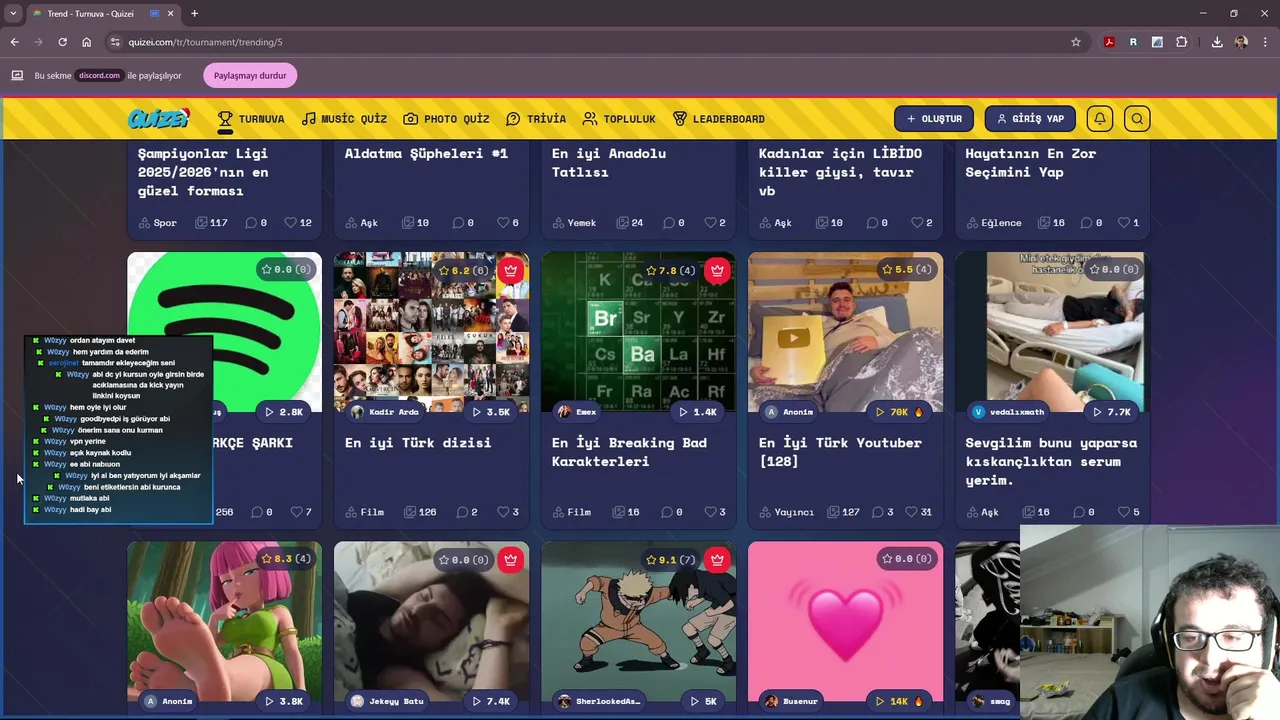Open En İyi Türk Youtuber thumbnail
Image resolution: width=1280 pixels, height=720 pixels.
point(845,332)
